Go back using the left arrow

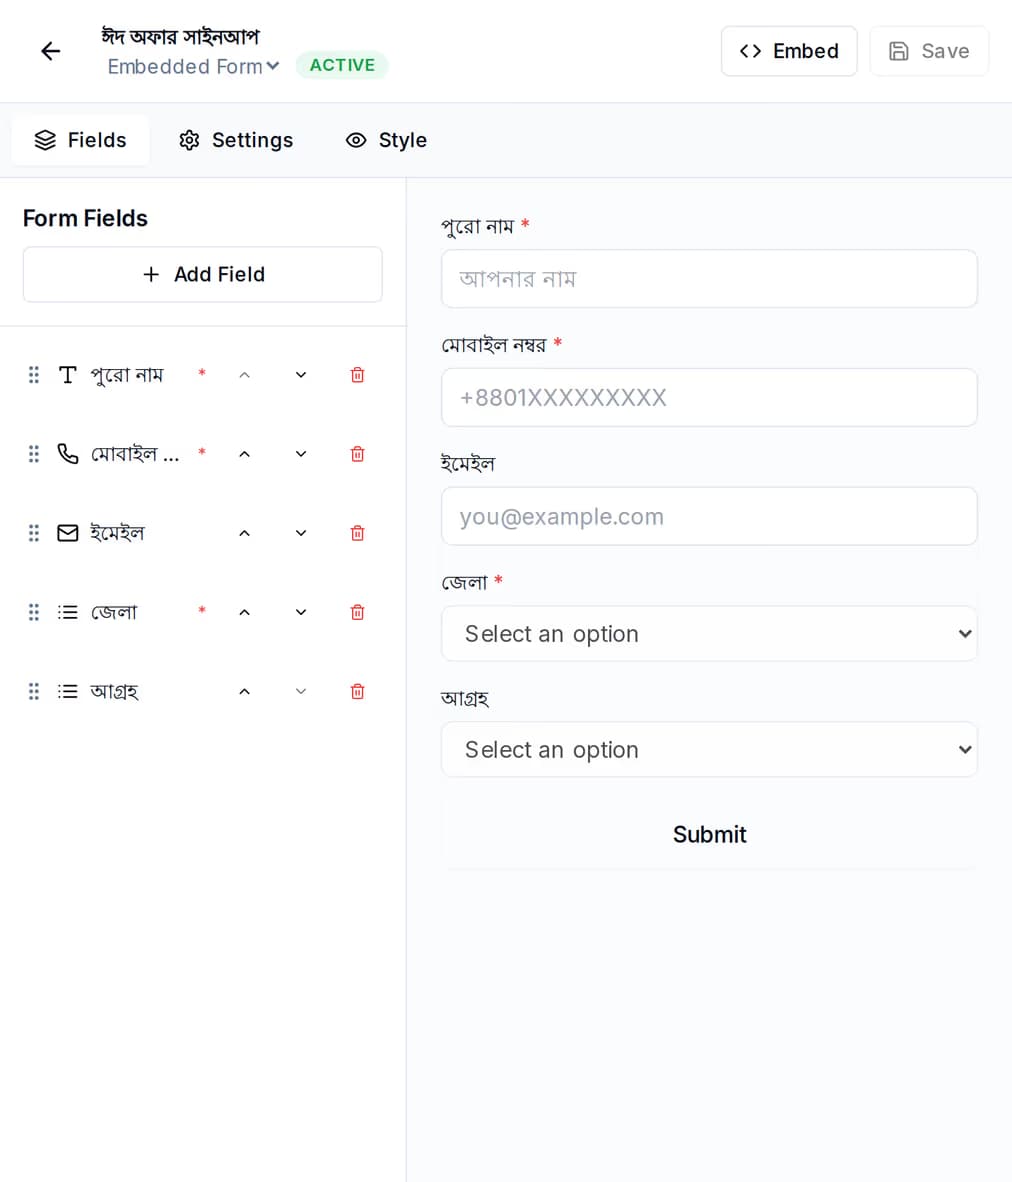point(51,51)
